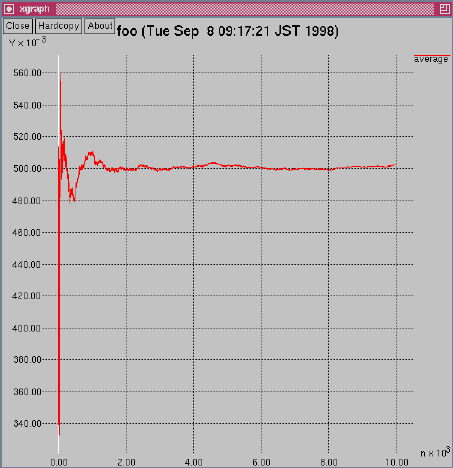Viewport: 453px width, 468px height.
Task: Click the xgraph title bar text
Action: click(34, 9)
